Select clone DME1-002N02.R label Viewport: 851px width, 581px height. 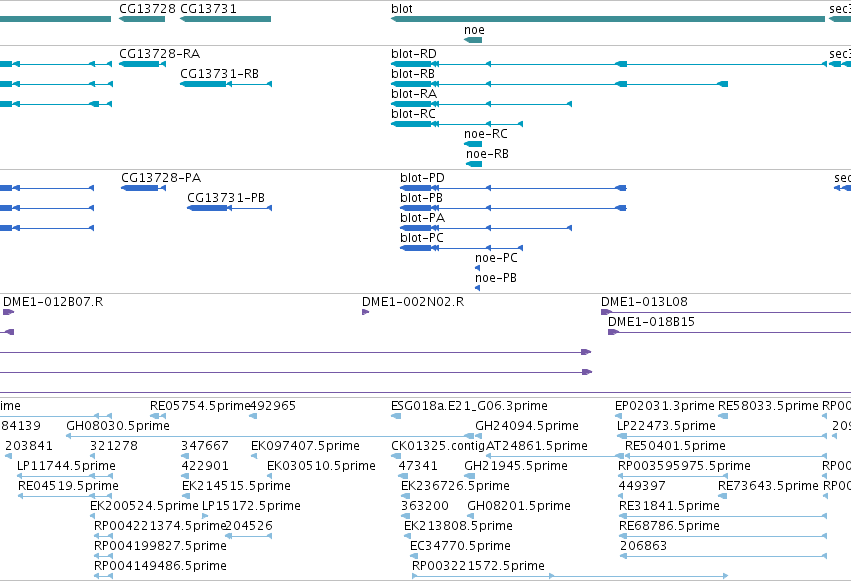coord(413,302)
